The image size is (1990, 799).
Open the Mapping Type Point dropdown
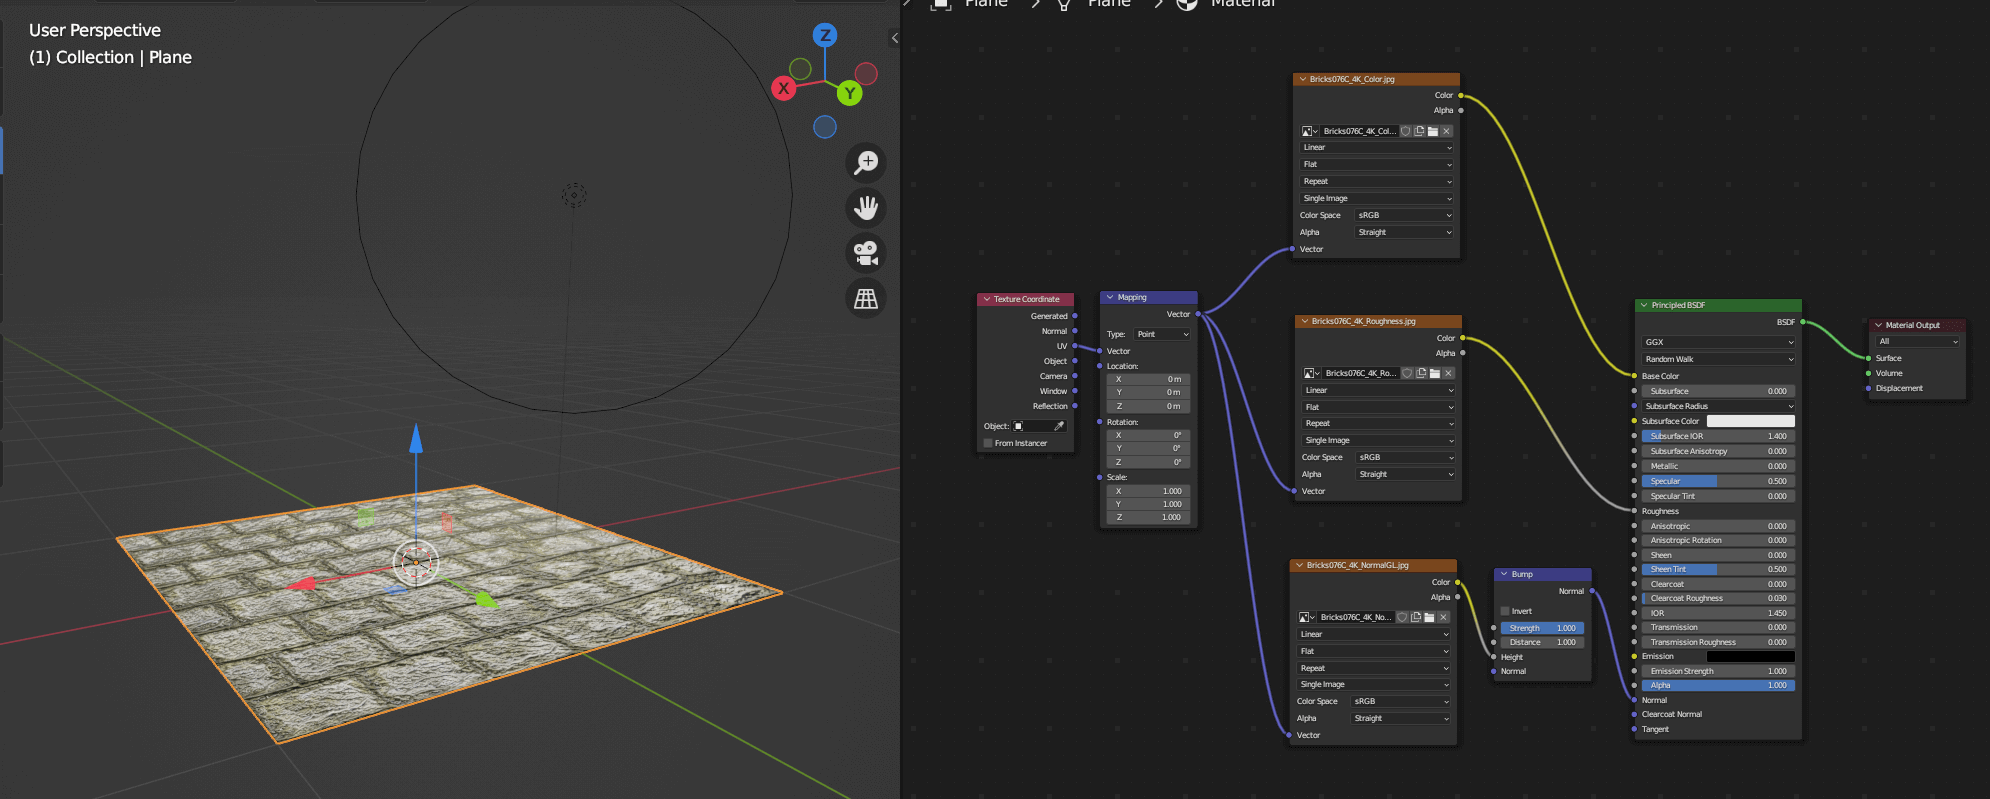[1163, 334]
